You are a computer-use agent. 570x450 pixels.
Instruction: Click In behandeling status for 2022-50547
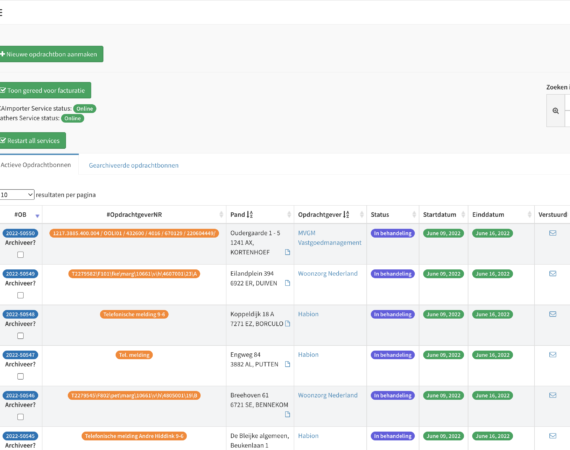click(x=393, y=355)
